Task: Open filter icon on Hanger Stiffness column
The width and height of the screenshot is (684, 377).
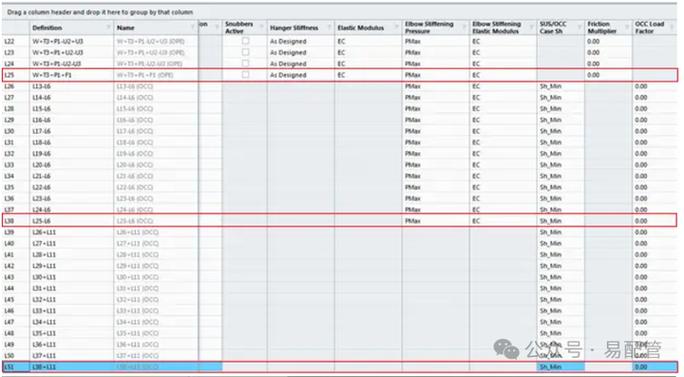Action: pyautogui.click(x=329, y=27)
